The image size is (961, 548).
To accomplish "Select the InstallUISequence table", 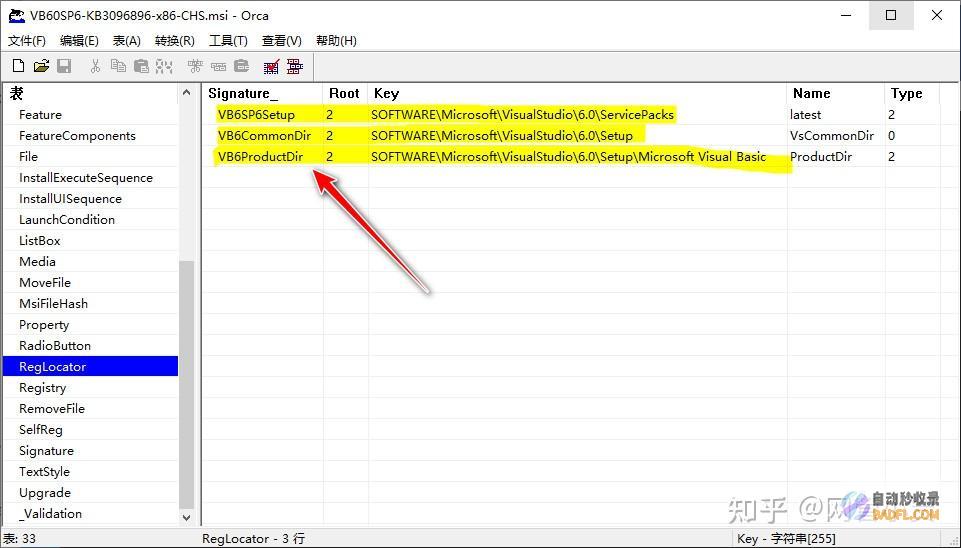I will click(70, 199).
